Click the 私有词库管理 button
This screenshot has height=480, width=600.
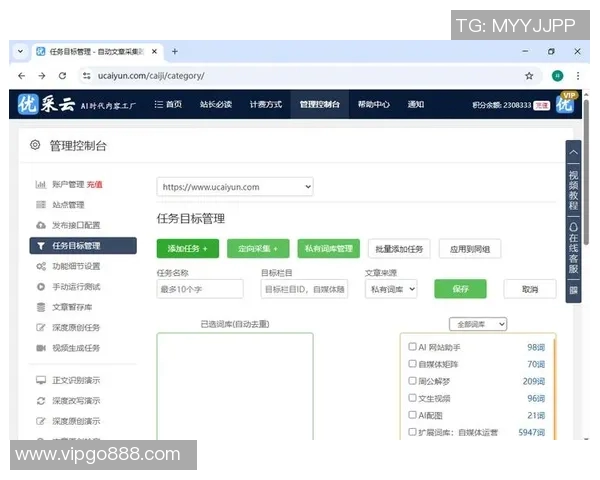329,249
